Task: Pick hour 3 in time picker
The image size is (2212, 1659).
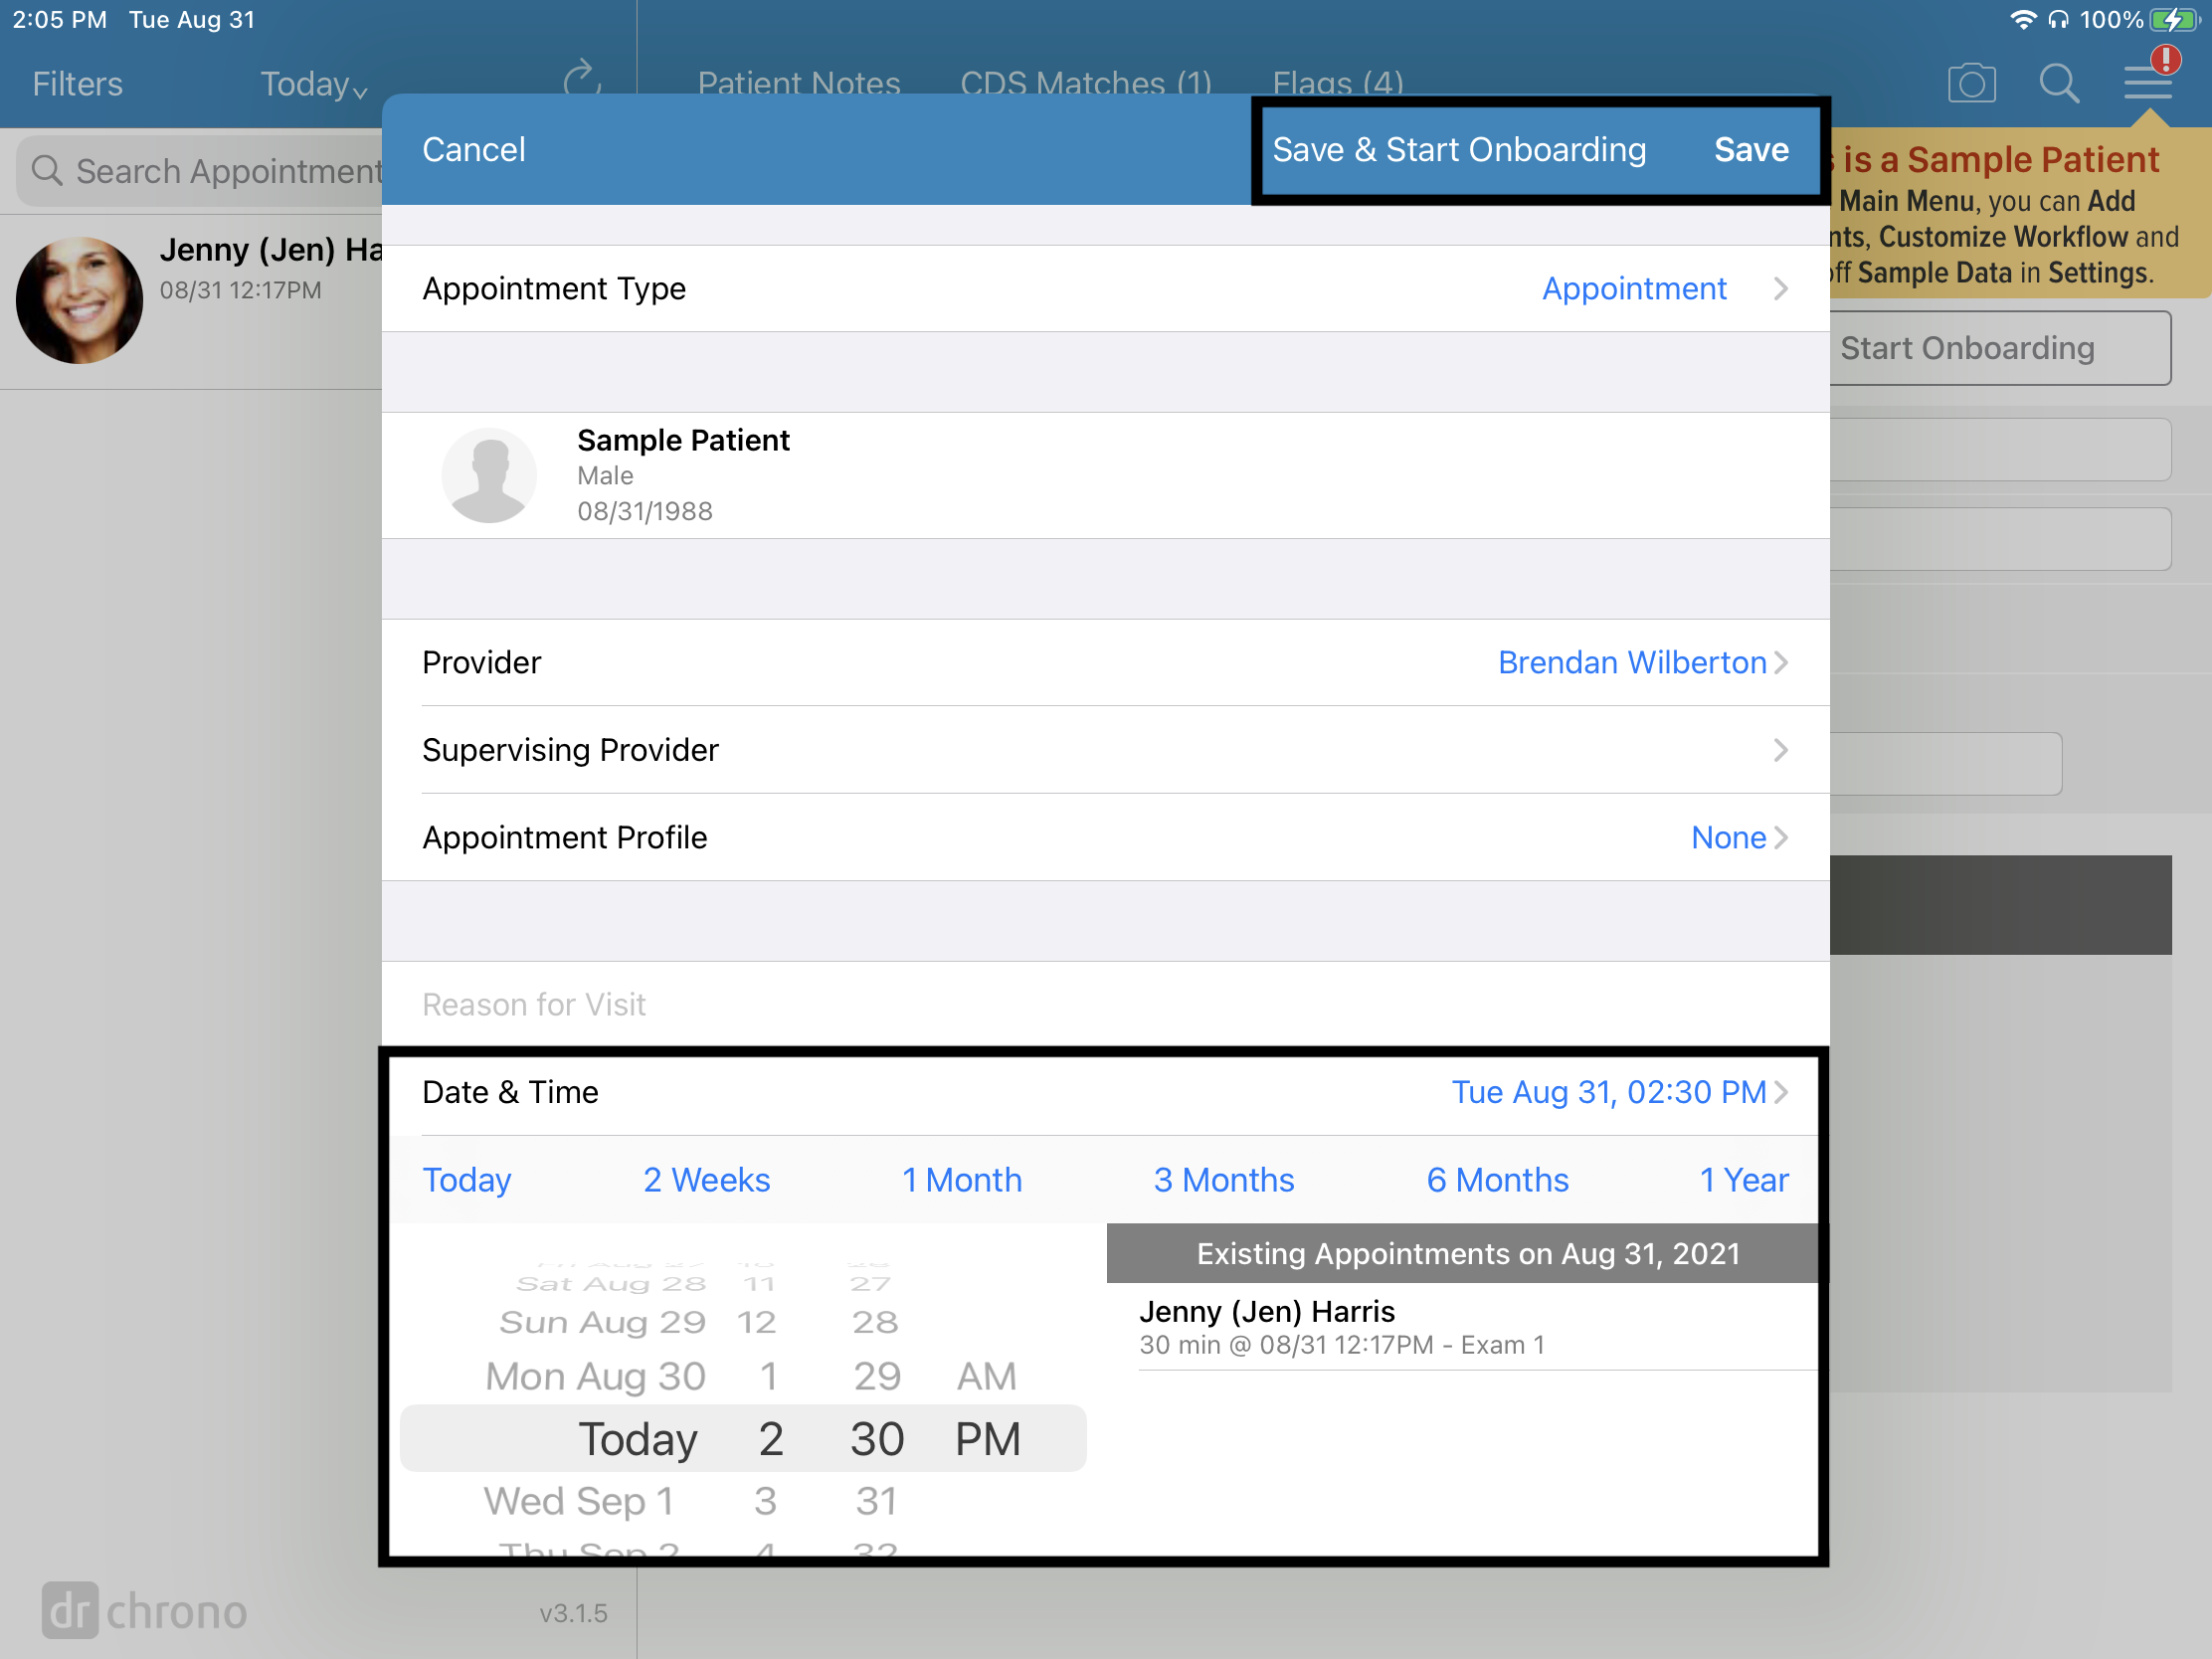Action: (765, 1500)
